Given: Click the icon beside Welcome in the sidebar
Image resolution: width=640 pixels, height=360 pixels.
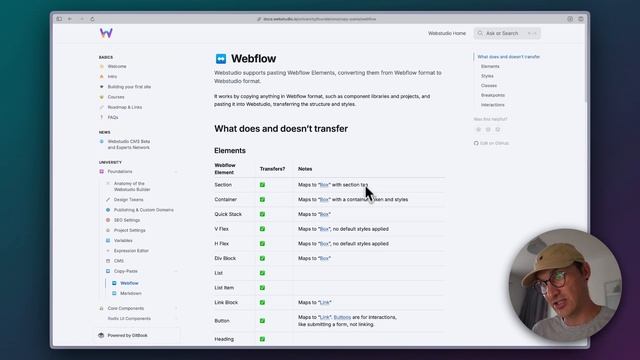Looking at the screenshot, I should tap(102, 66).
